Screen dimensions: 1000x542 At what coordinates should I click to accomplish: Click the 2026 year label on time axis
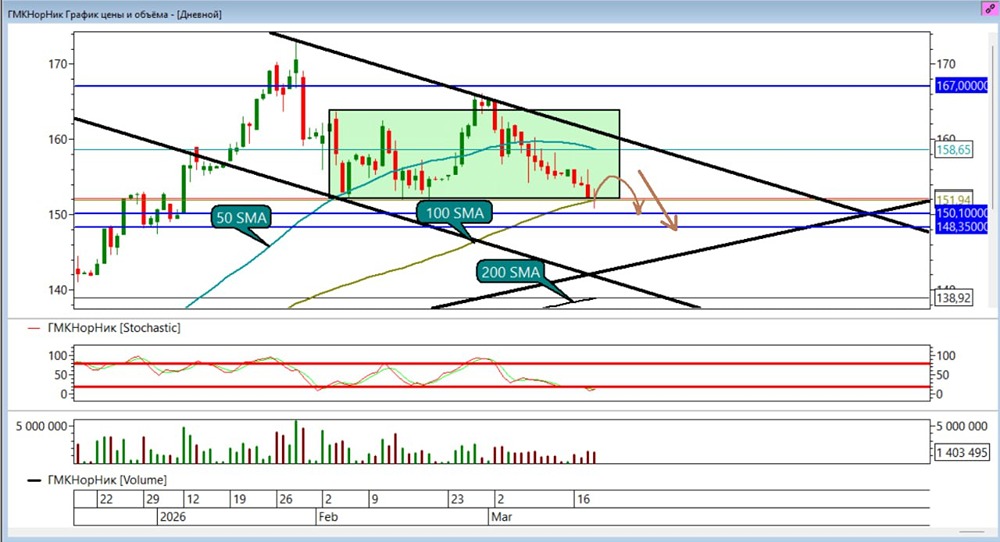[173, 516]
